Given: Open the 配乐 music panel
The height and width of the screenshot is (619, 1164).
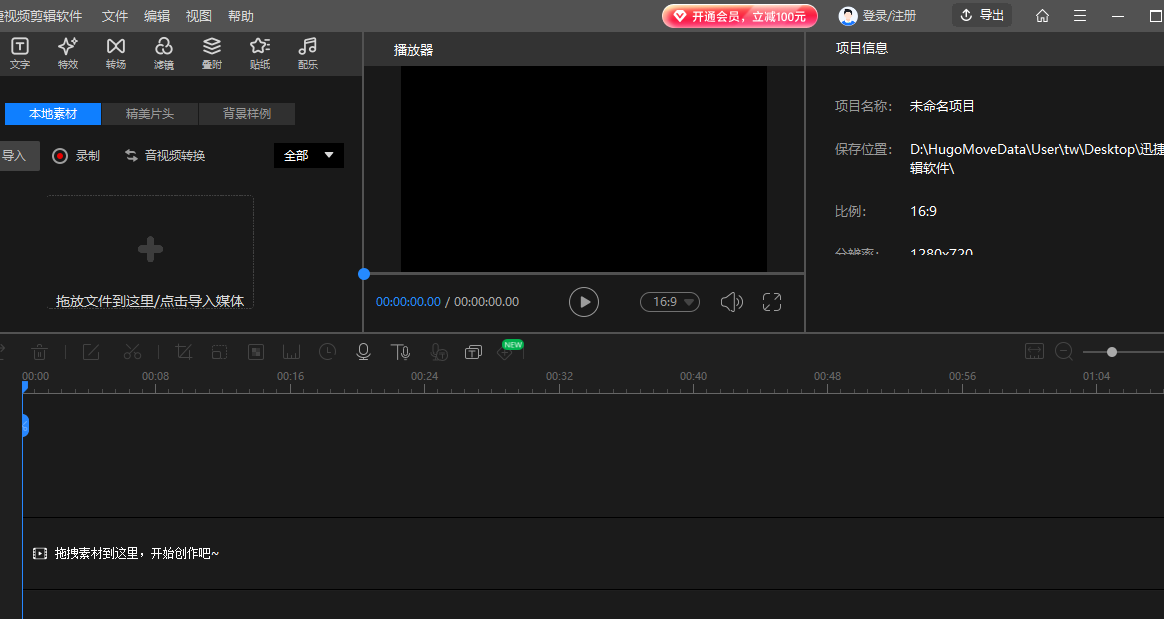Looking at the screenshot, I should pos(307,53).
